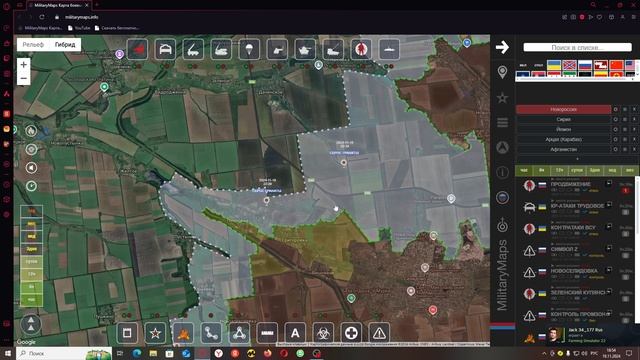Click the 12ч button in map time legend

coord(32,274)
